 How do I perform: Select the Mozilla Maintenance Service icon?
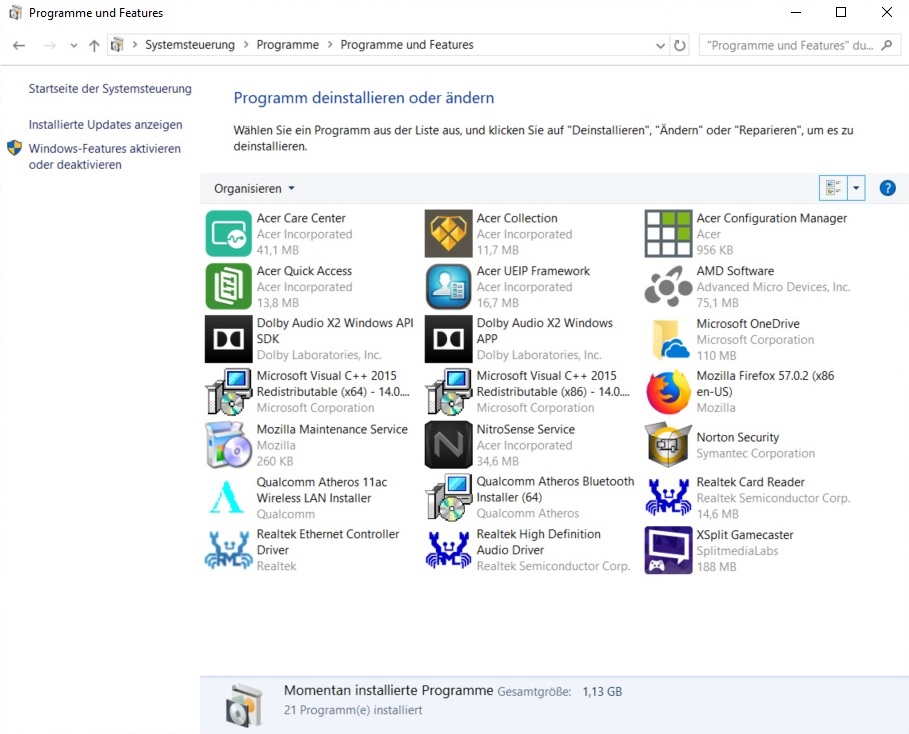[x=228, y=445]
